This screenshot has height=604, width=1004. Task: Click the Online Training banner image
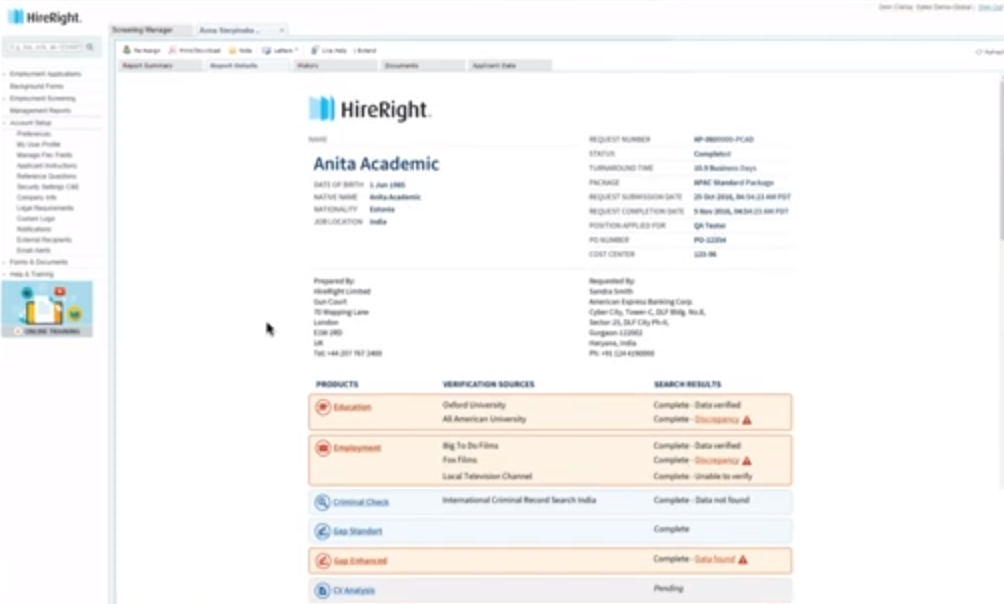click(47, 309)
